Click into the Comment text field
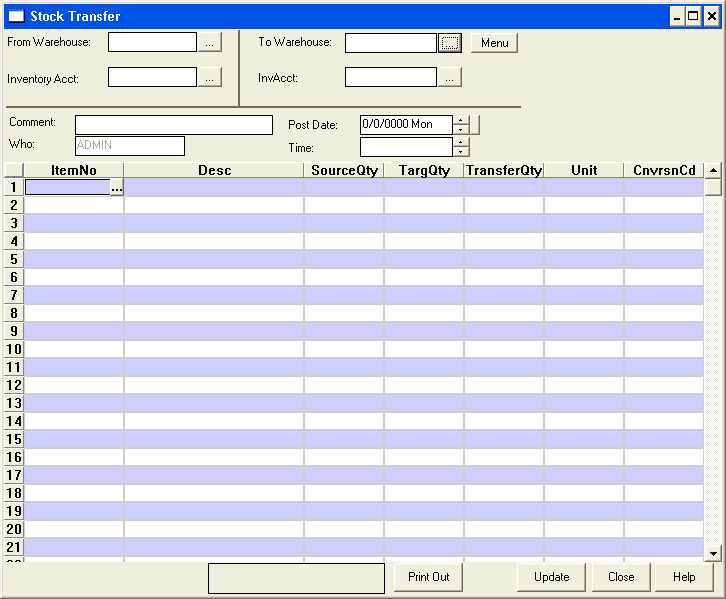Viewport: 726px width, 599px height. tap(174, 125)
